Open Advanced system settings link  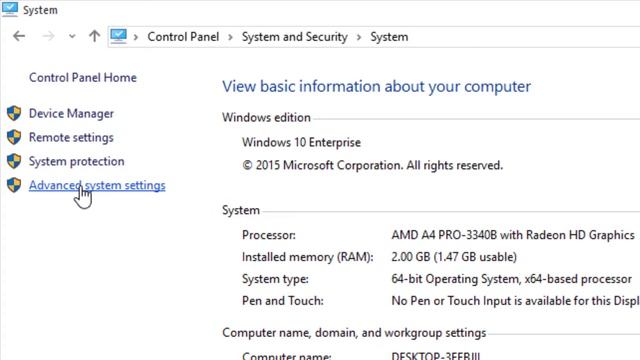97,185
